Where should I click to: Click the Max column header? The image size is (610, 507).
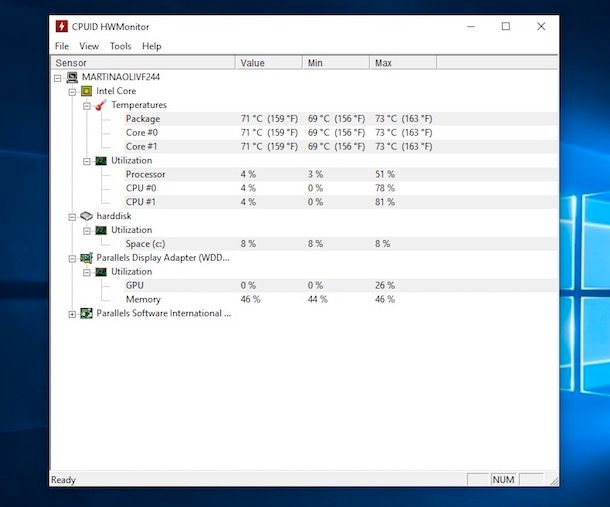click(403, 63)
